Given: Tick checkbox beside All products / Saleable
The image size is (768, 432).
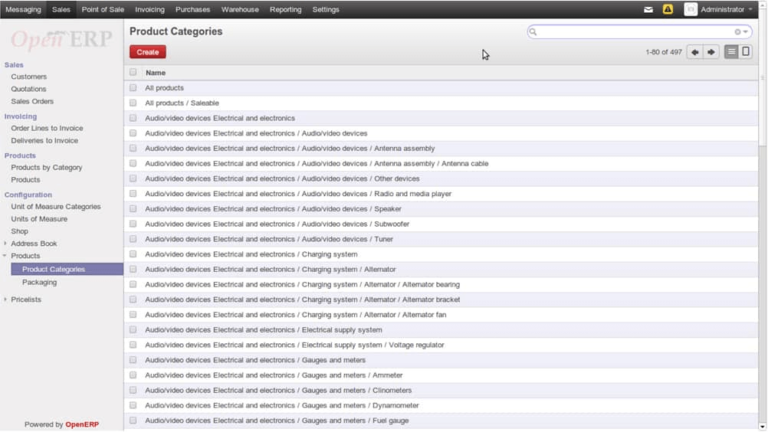Looking at the screenshot, I should (133, 103).
